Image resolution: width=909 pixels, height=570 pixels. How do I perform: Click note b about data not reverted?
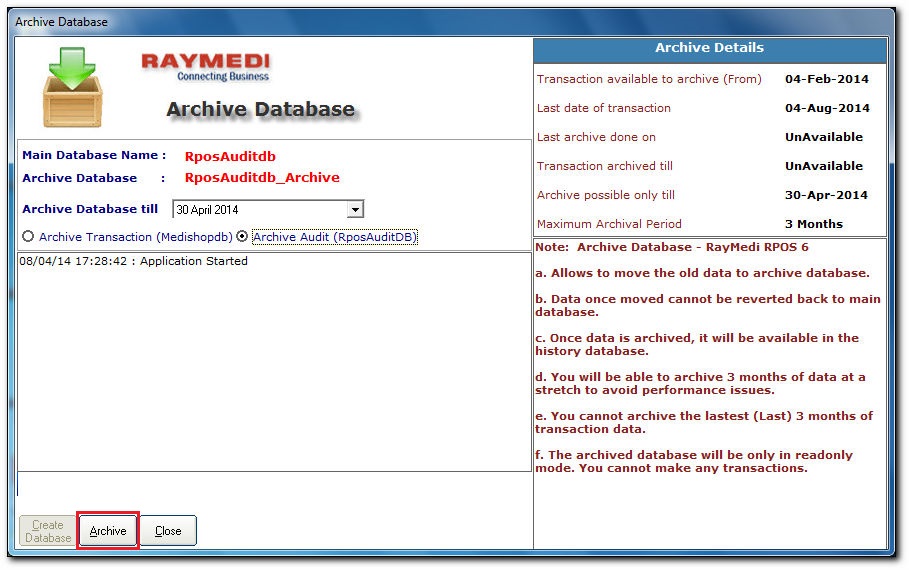[708, 306]
